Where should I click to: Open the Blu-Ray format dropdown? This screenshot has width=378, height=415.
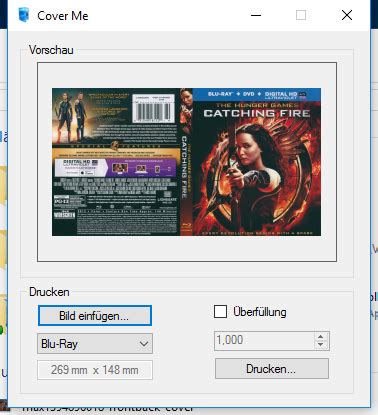click(x=95, y=343)
